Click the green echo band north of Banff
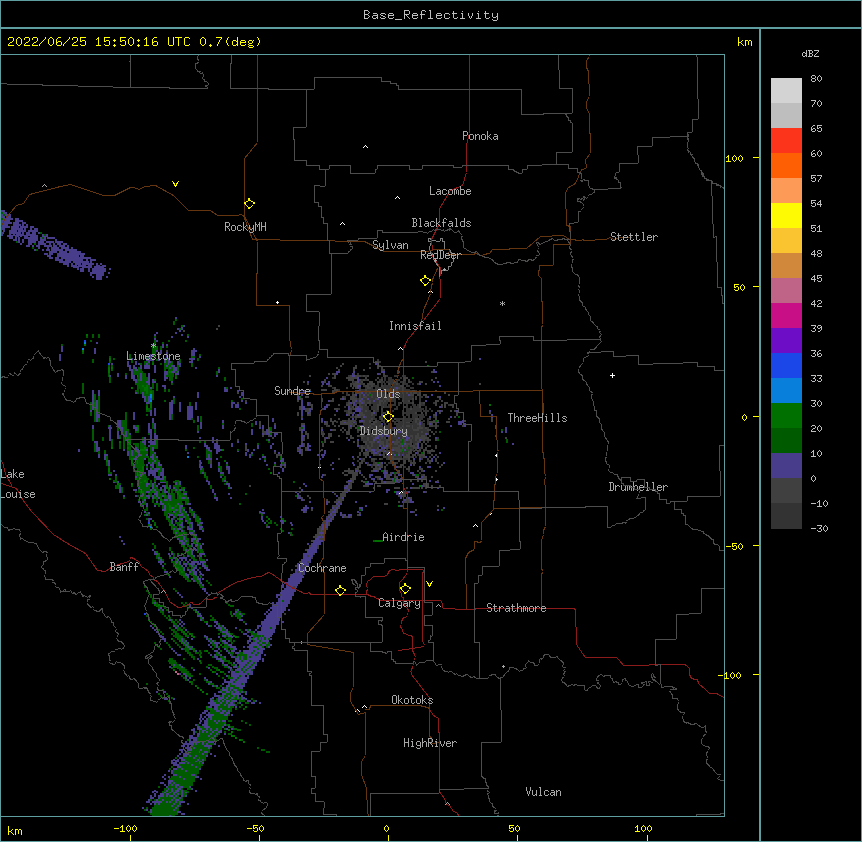Viewport: 862px width, 842px height. click(x=165, y=495)
